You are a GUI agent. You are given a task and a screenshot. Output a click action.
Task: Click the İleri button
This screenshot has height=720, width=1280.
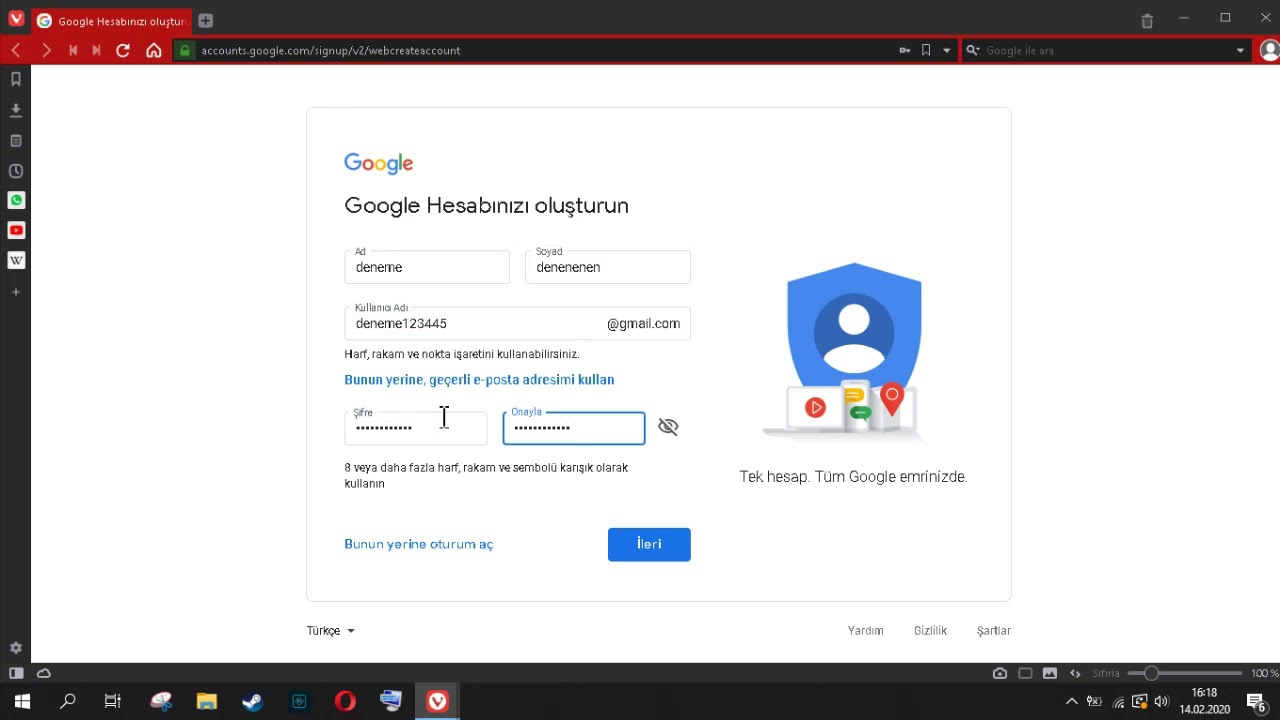click(649, 544)
